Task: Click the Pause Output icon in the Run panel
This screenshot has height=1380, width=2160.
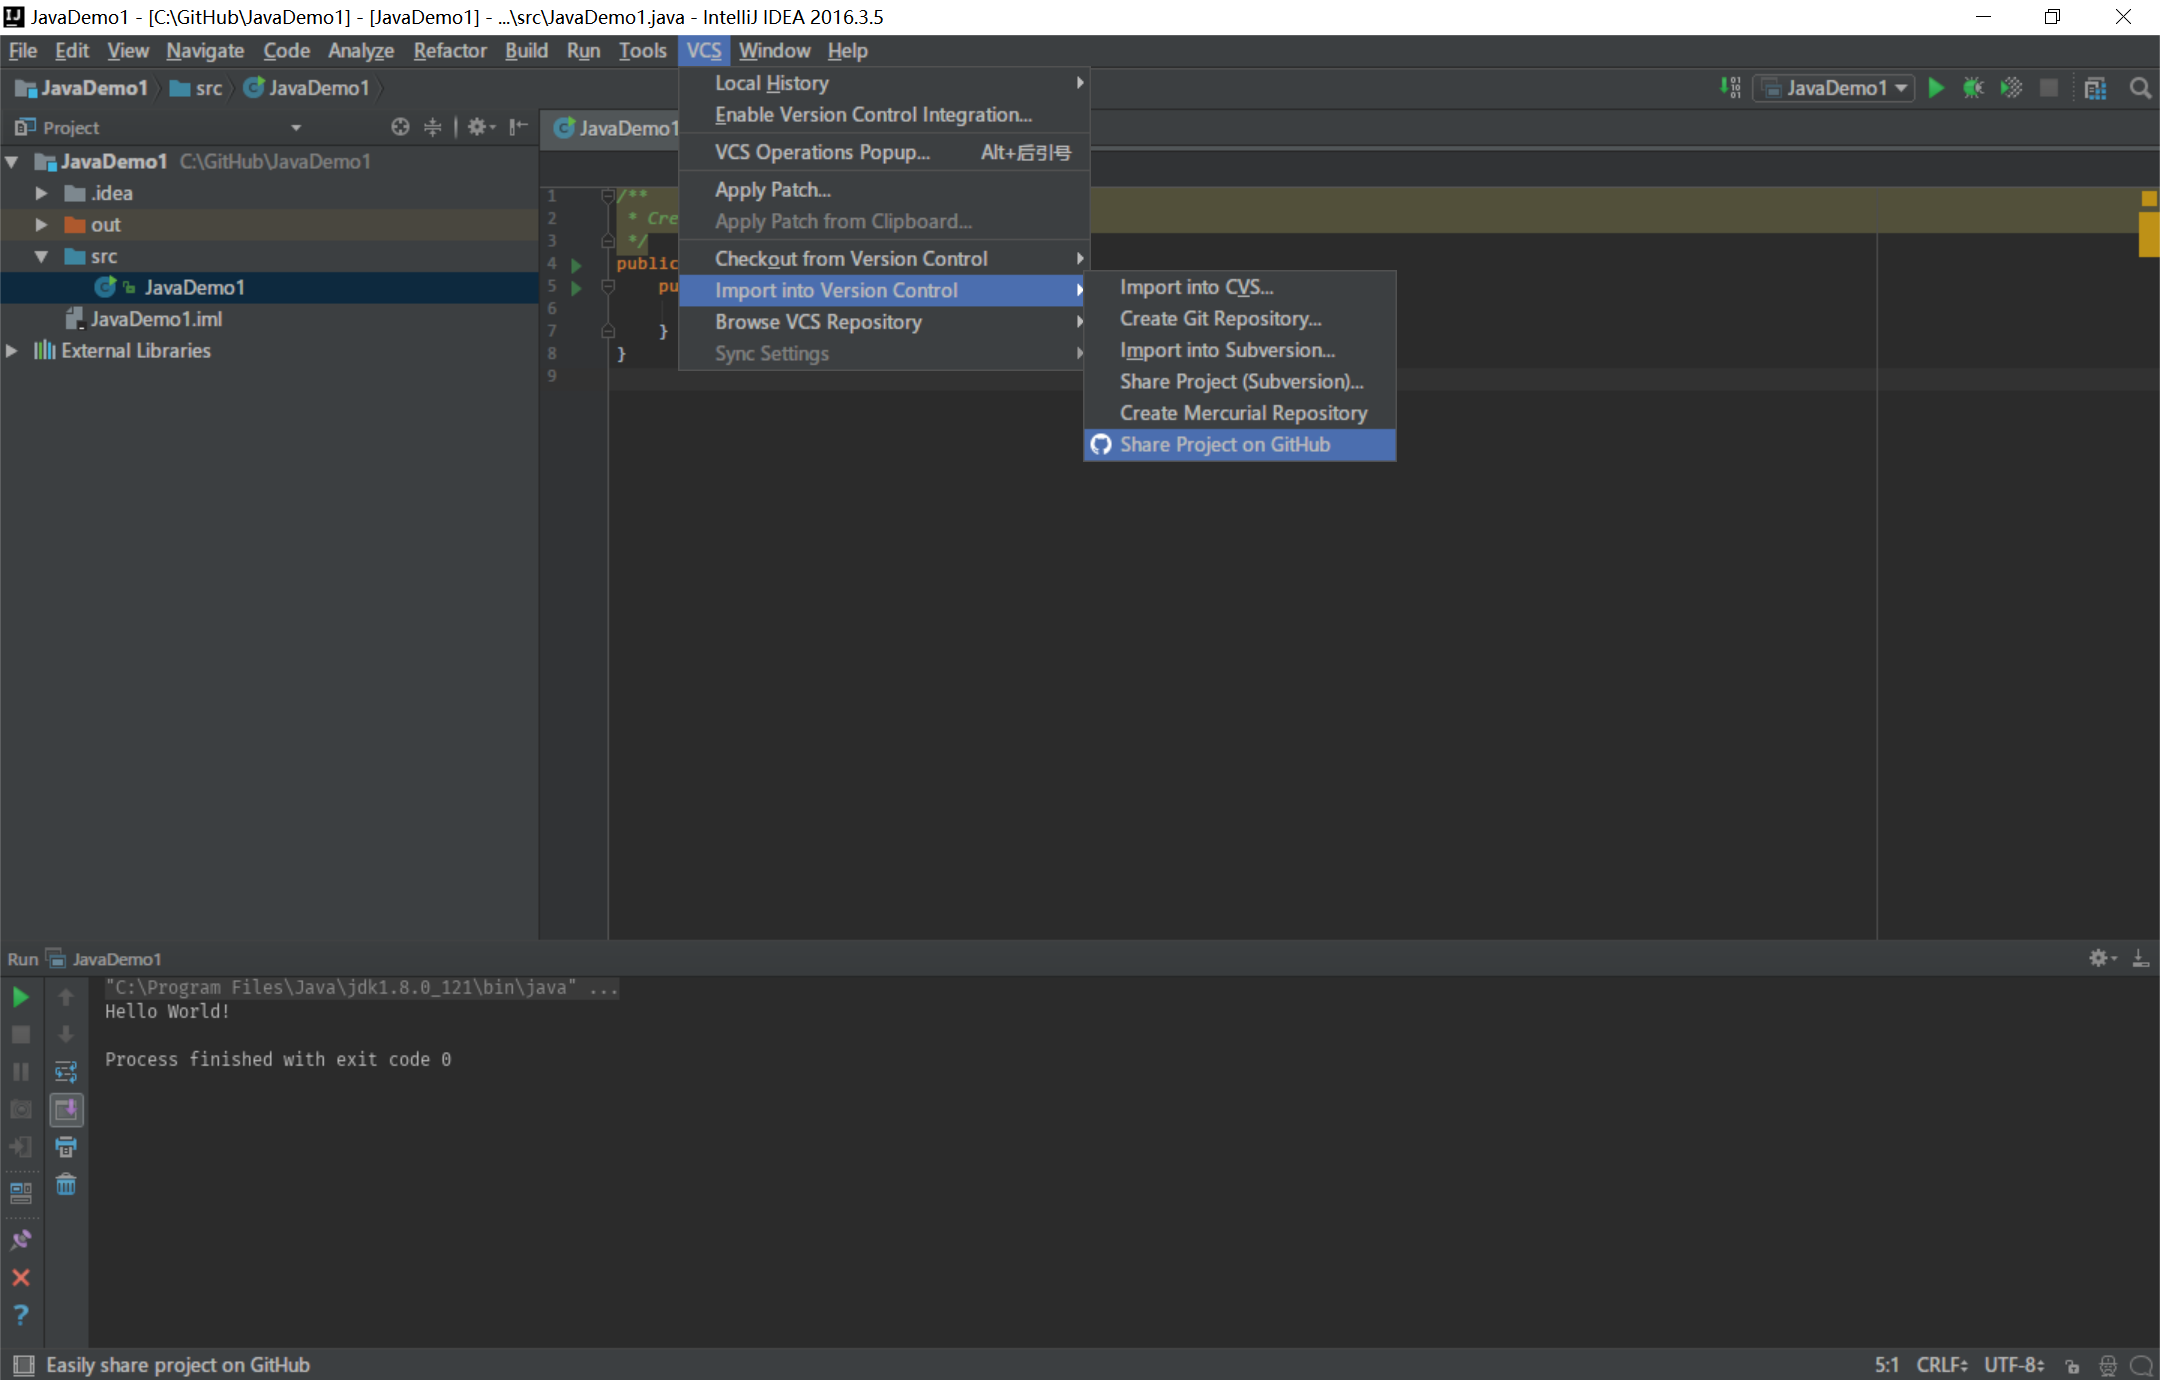Action: 21,1072
